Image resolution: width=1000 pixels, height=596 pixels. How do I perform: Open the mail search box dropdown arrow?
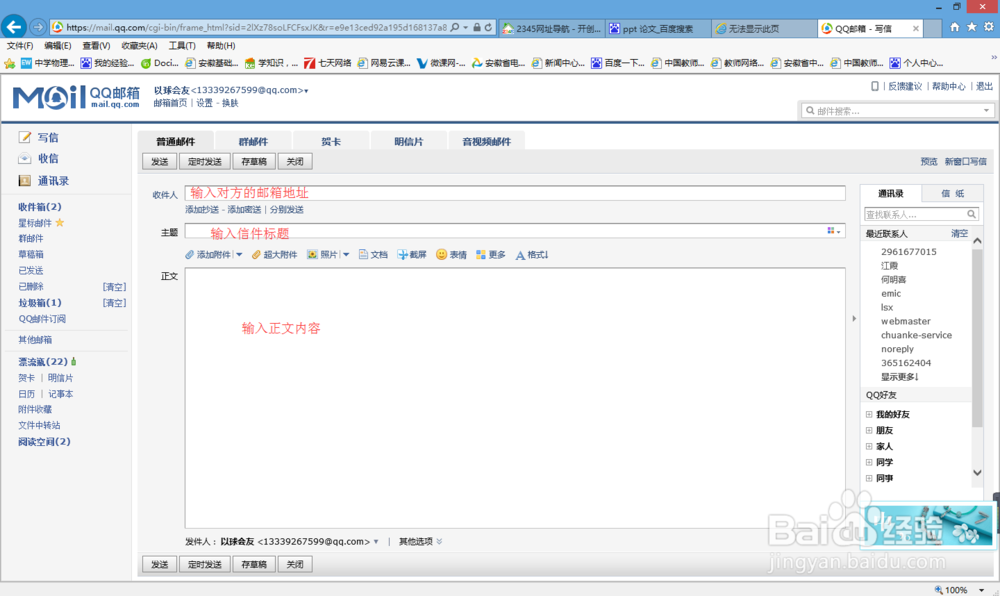point(986,110)
